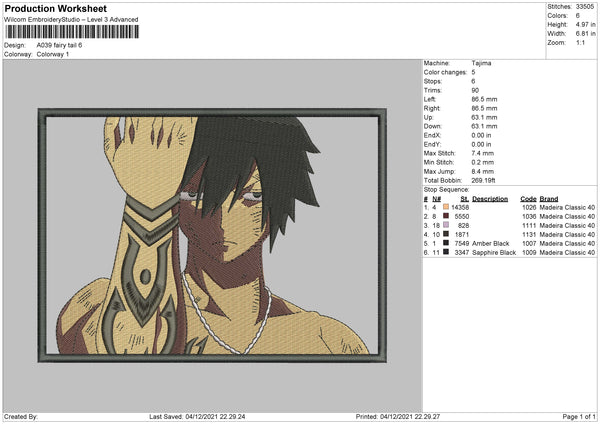The height and width of the screenshot is (424, 600).
Task: Click thread code '1009'
Action: tap(529, 253)
